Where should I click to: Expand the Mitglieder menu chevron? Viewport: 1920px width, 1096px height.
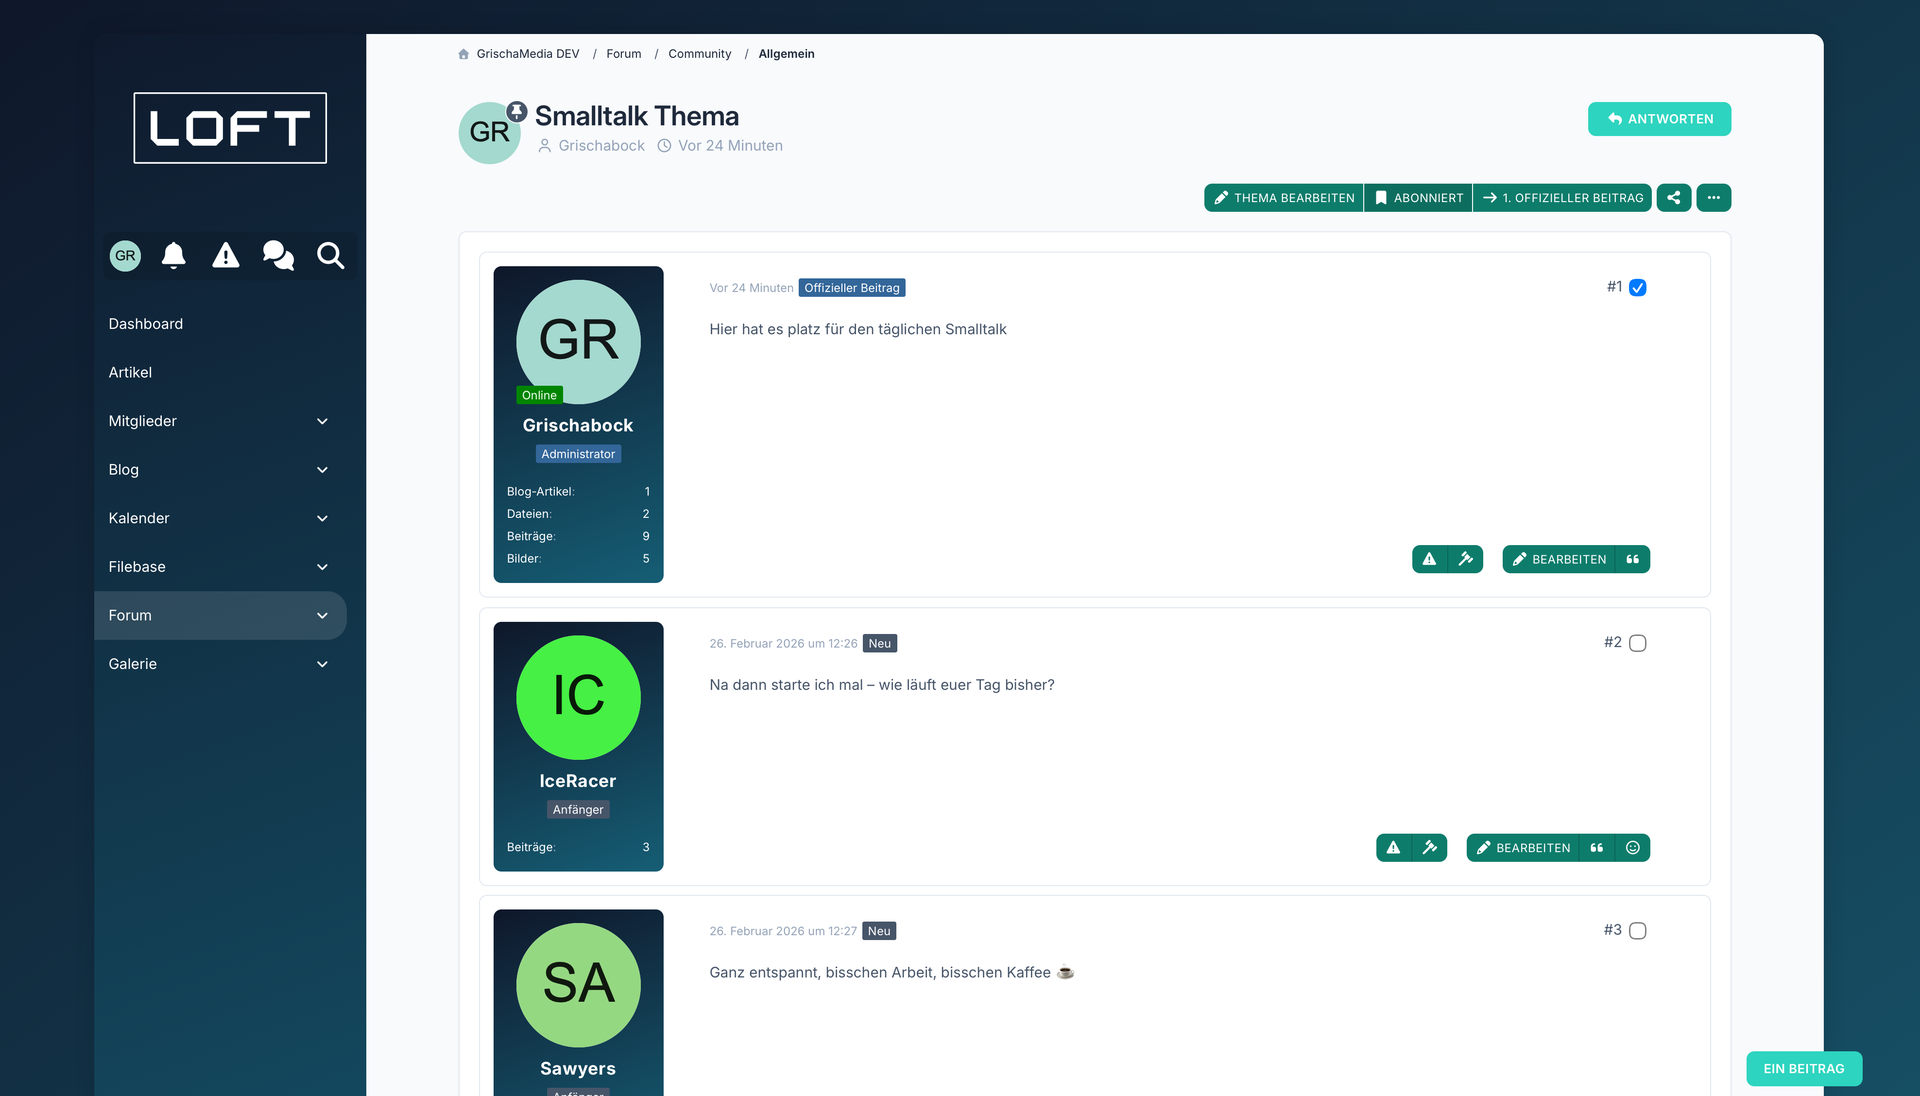point(322,421)
